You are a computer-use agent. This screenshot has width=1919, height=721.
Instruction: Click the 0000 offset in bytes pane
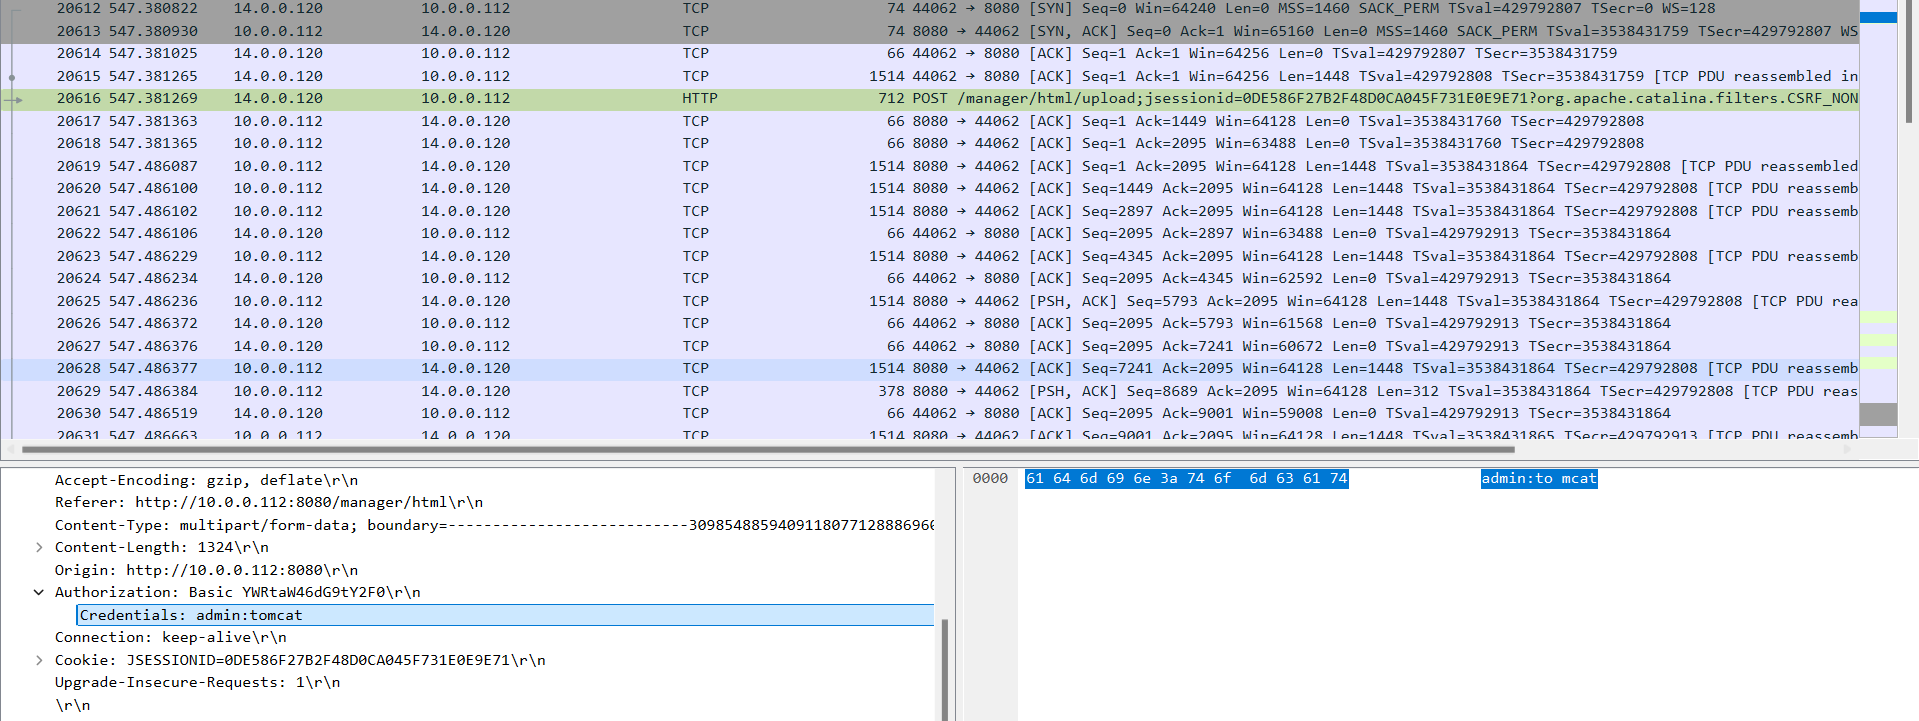click(990, 479)
